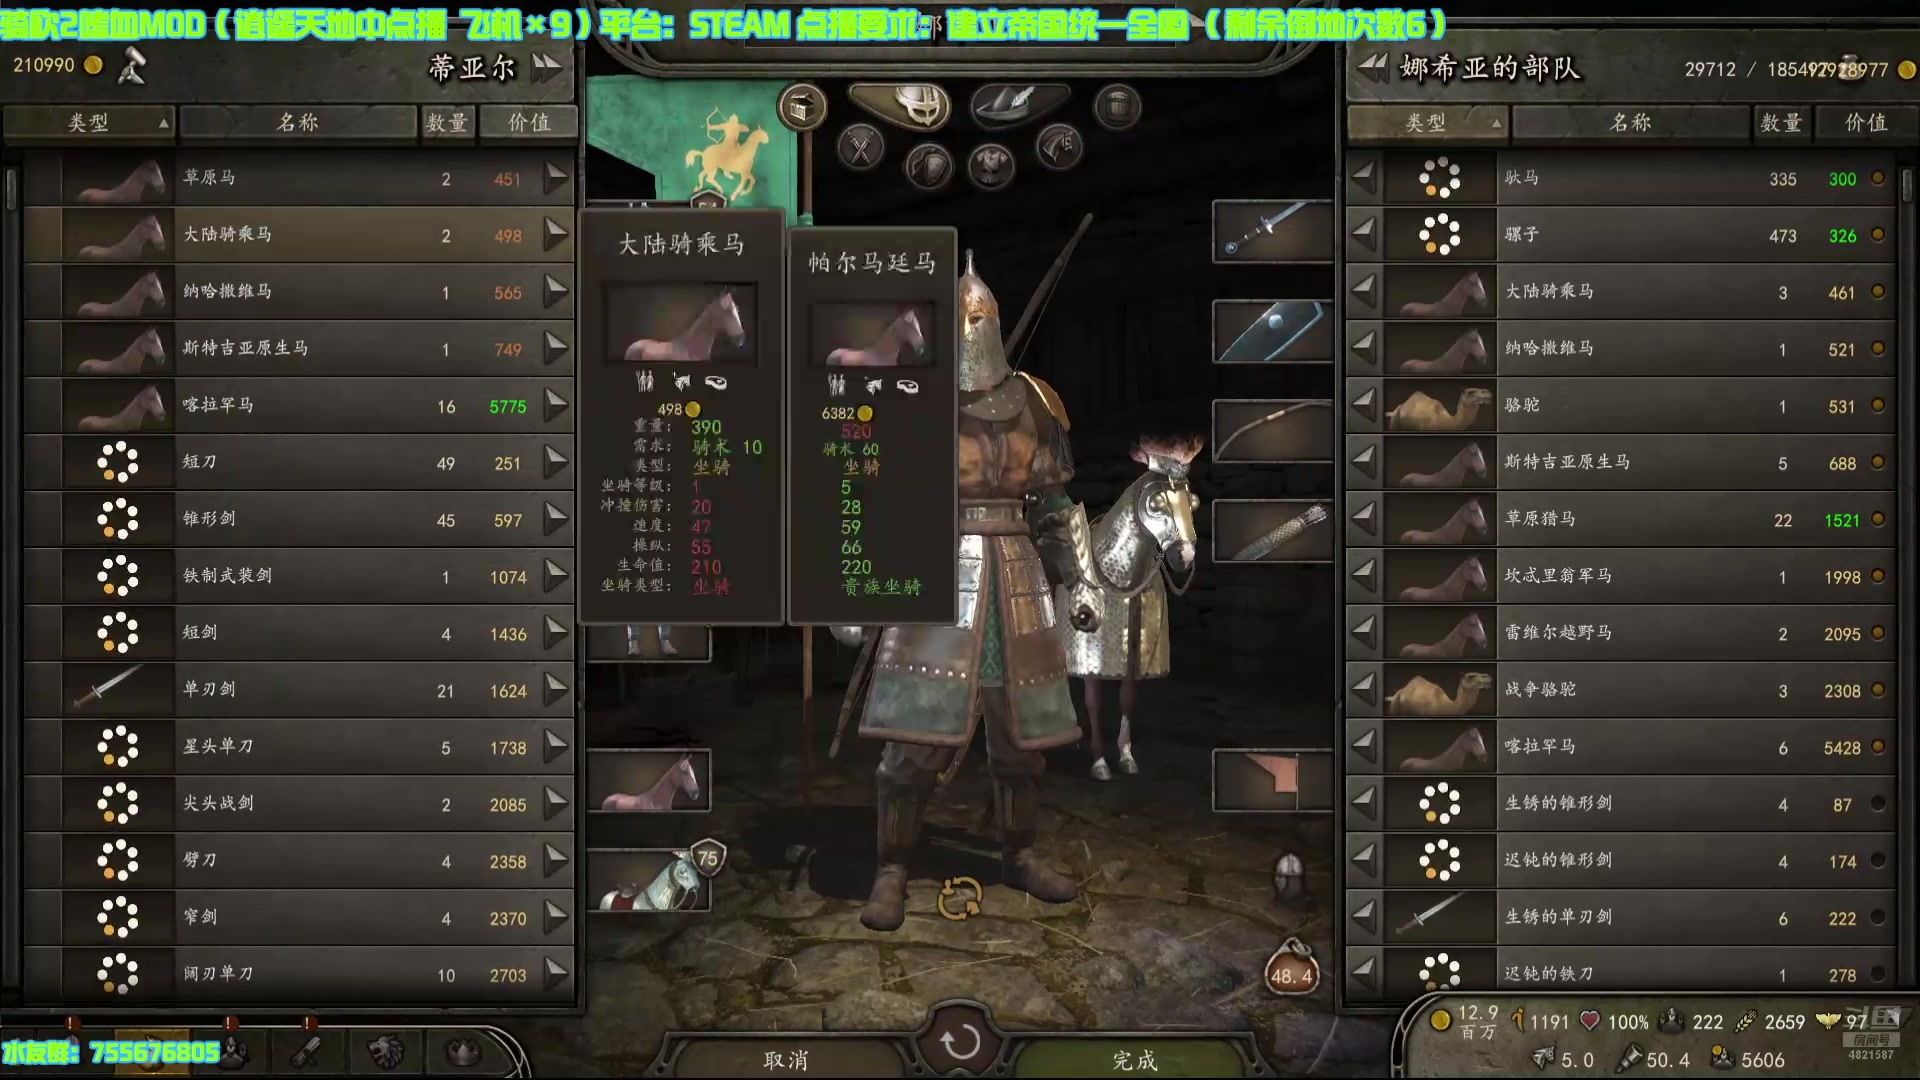Select the 迟钝的锥形剑 row

coord(1620,861)
